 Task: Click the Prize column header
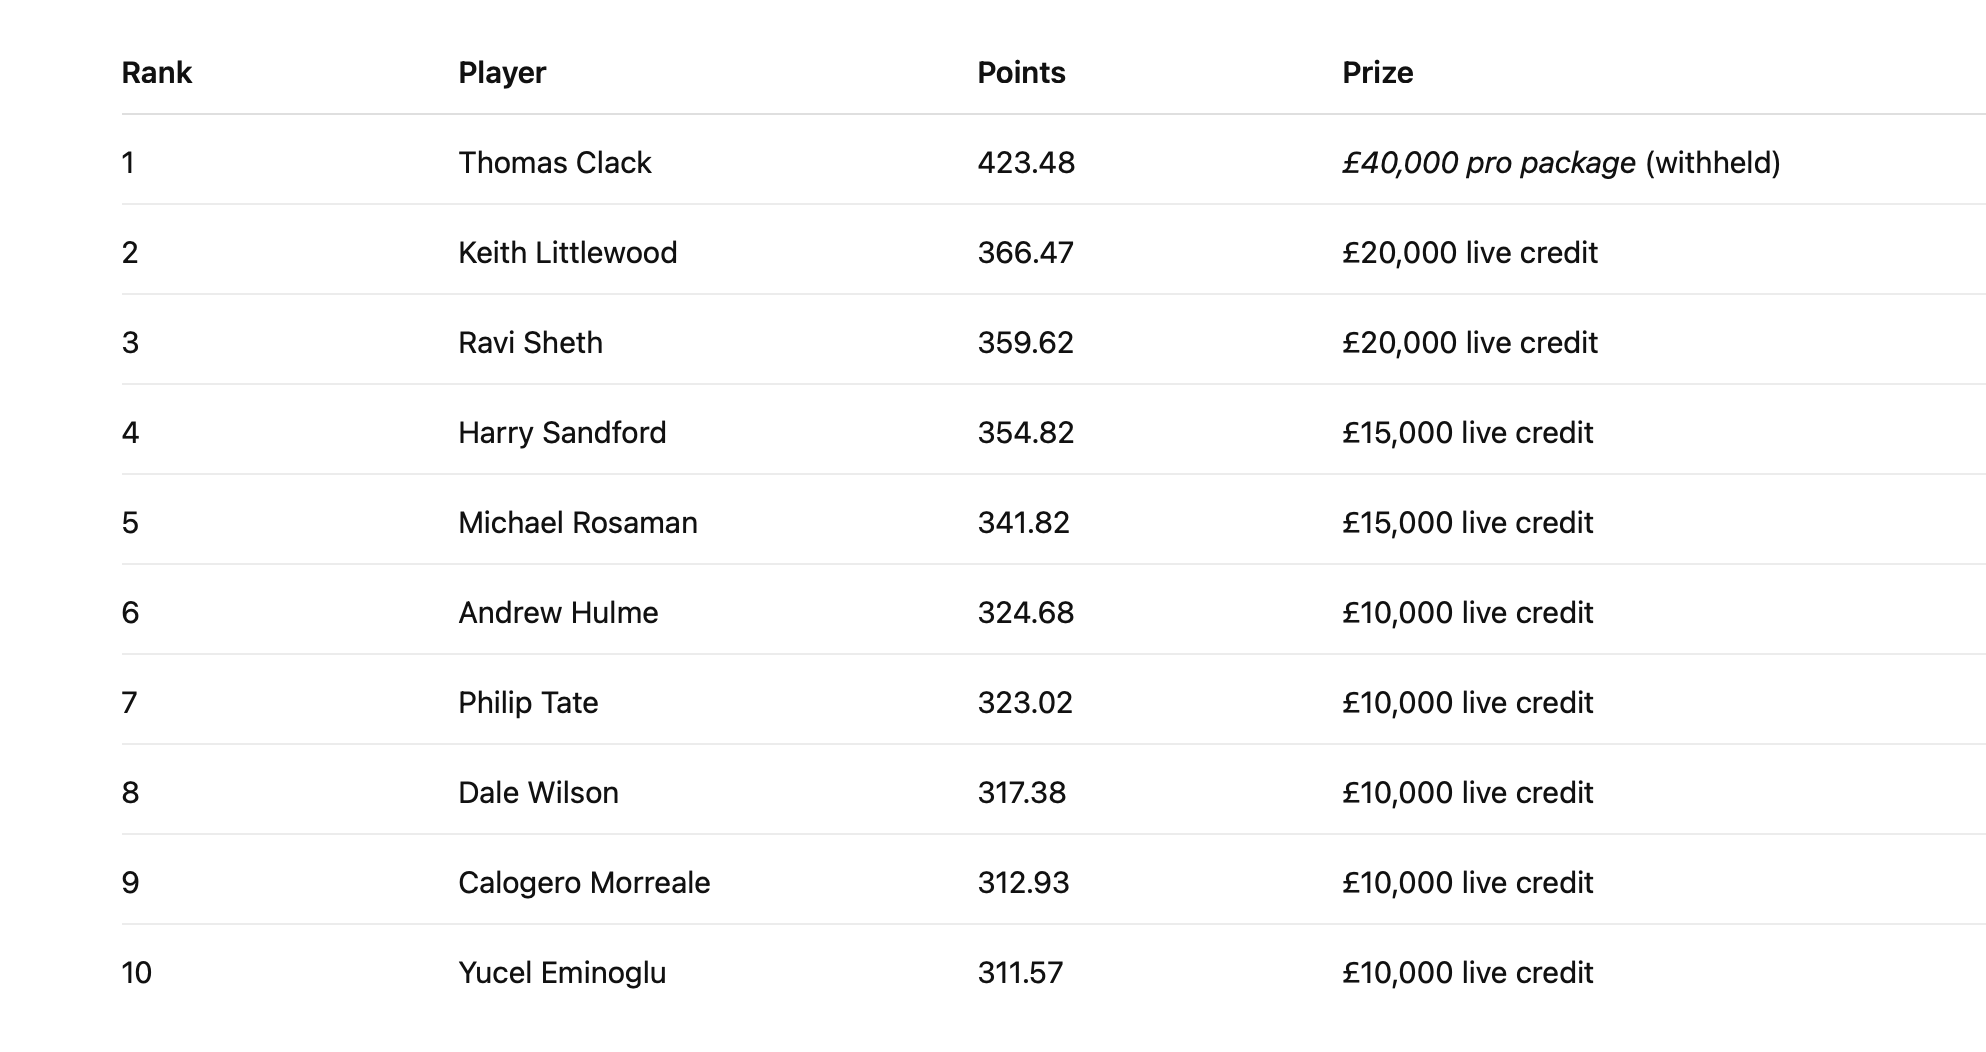point(1377,73)
